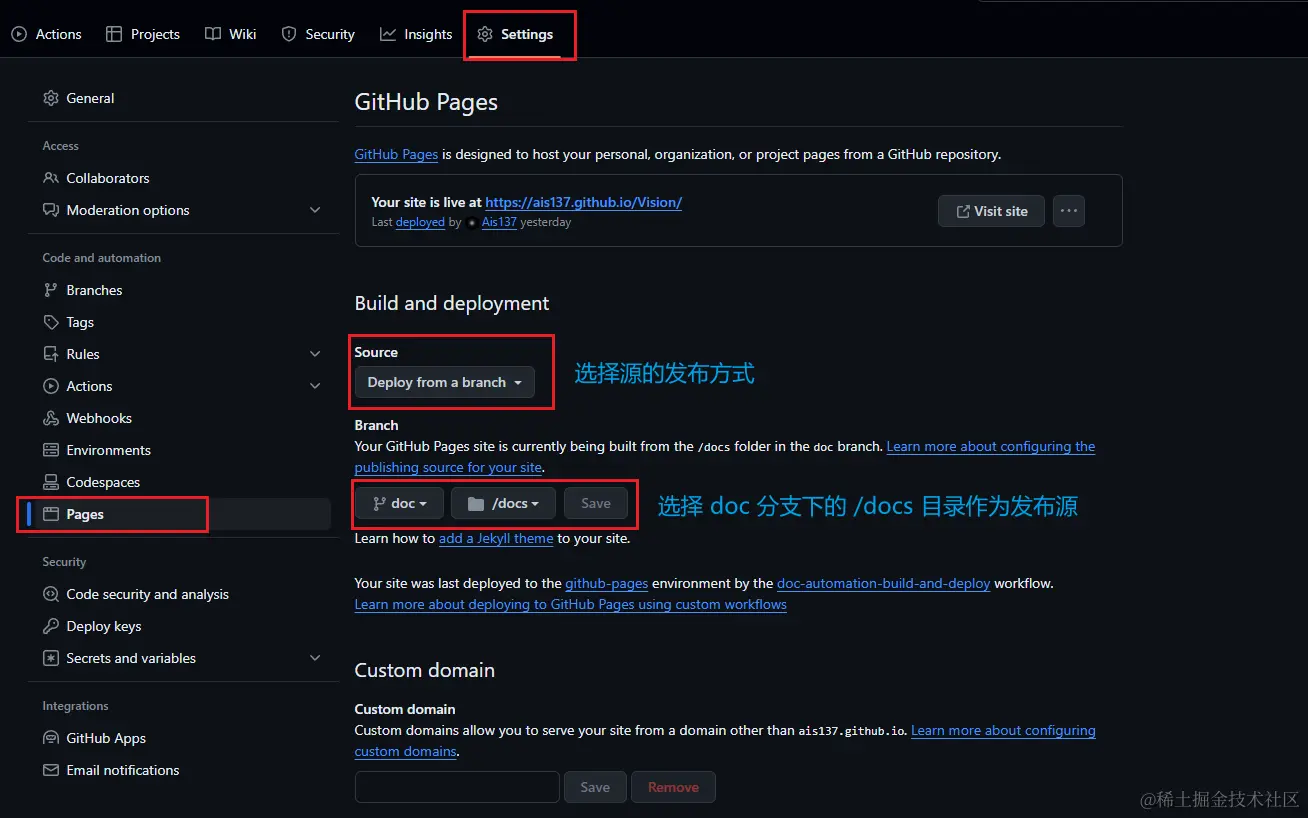The image size is (1308, 818).
Task: Click the Actions play icon in top nav
Action: click(19, 34)
